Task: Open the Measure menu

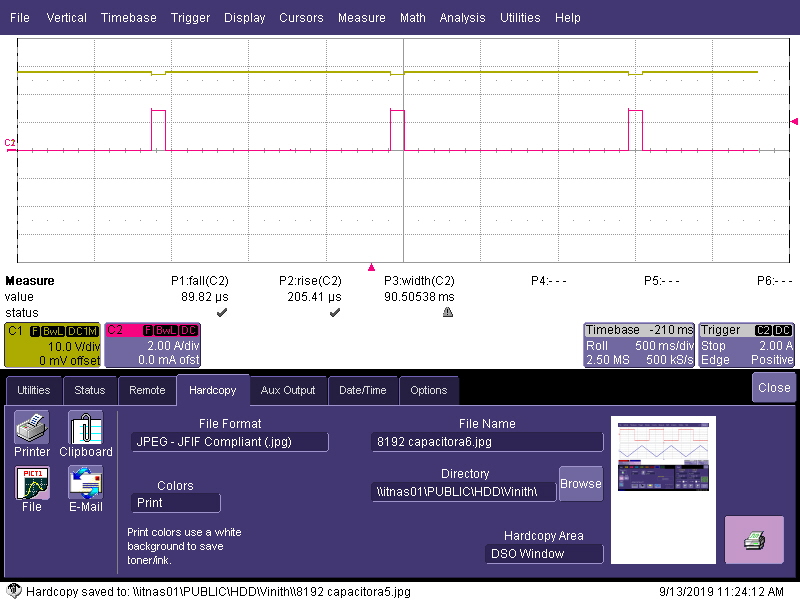Action: (362, 18)
